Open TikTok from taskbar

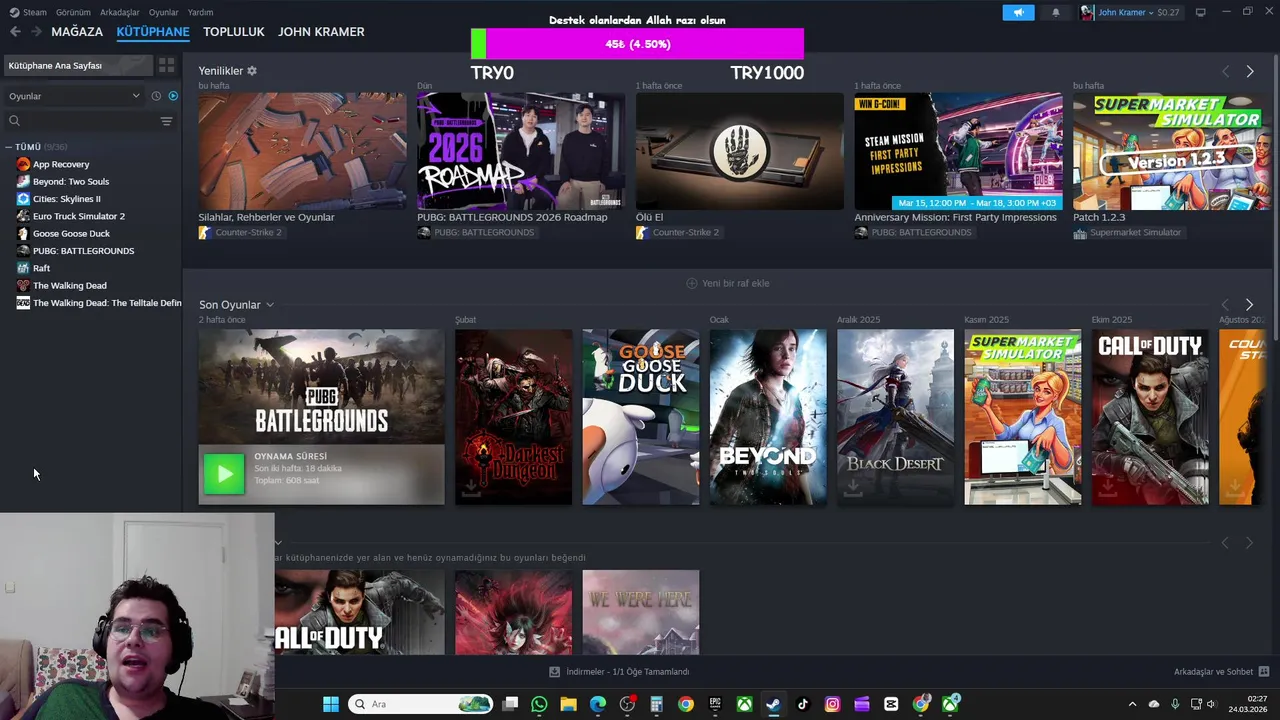(803, 704)
